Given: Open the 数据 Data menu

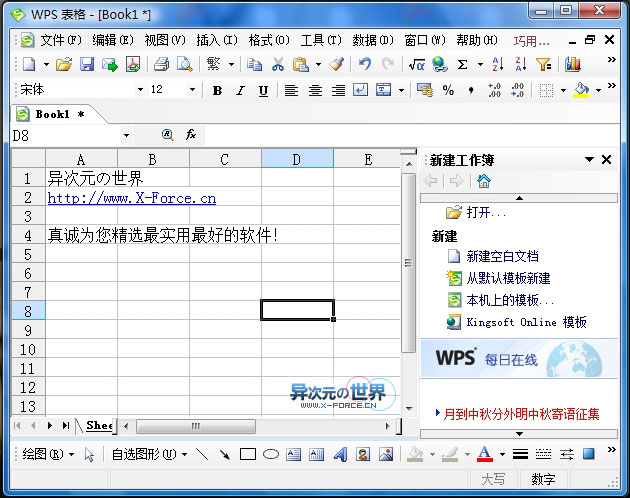Looking at the screenshot, I should [373, 40].
